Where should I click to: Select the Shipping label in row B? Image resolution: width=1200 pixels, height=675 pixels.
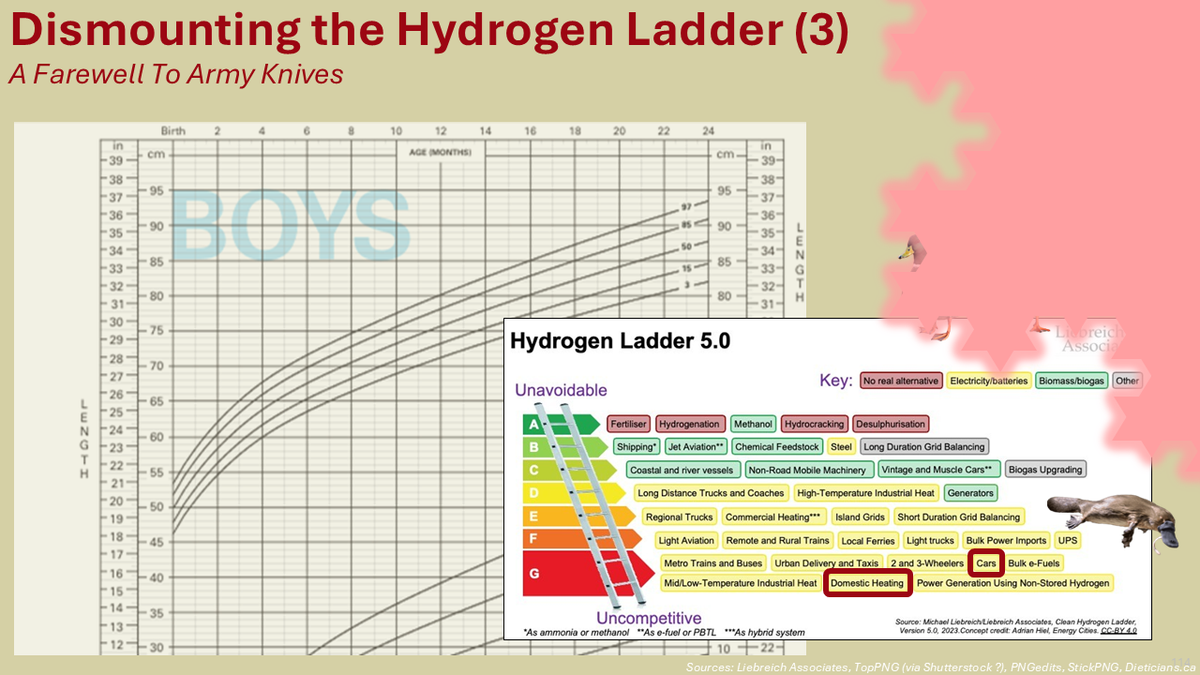tap(636, 446)
